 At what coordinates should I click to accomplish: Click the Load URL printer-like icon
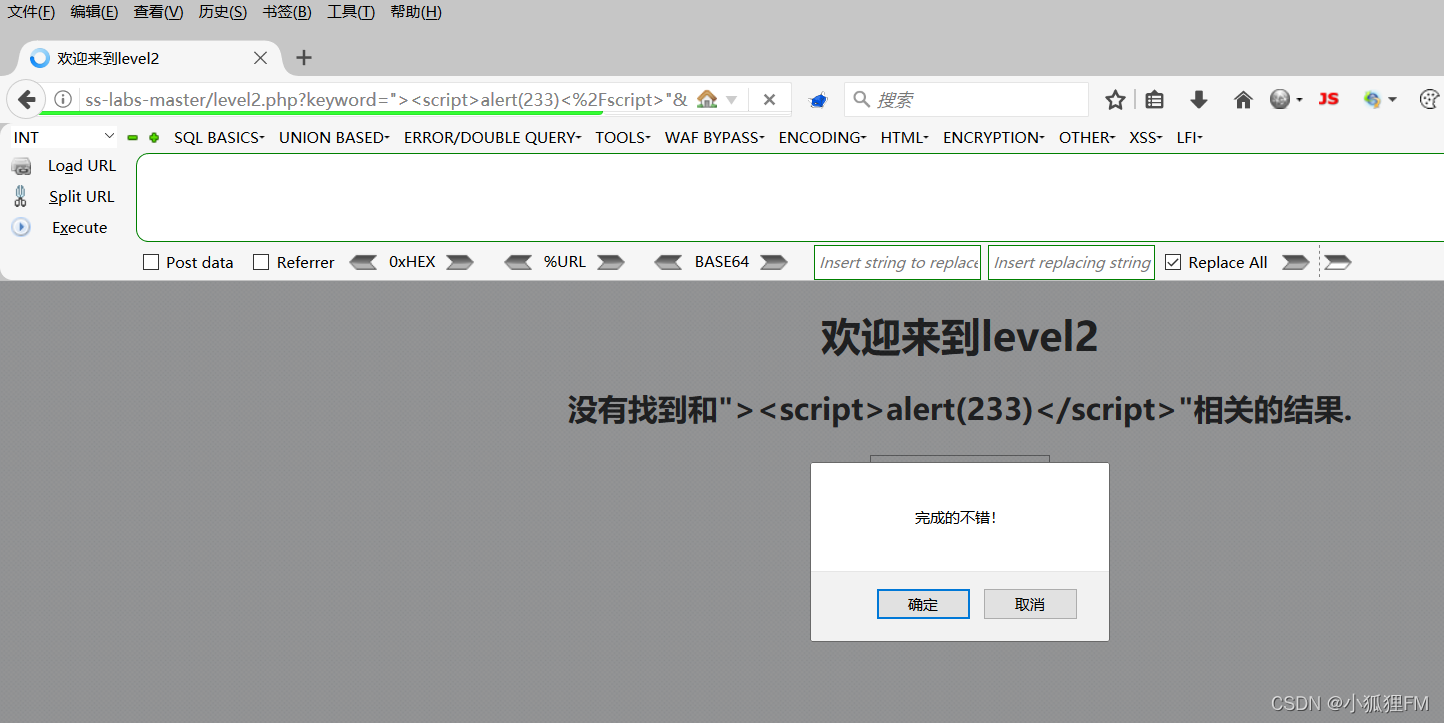(21, 167)
